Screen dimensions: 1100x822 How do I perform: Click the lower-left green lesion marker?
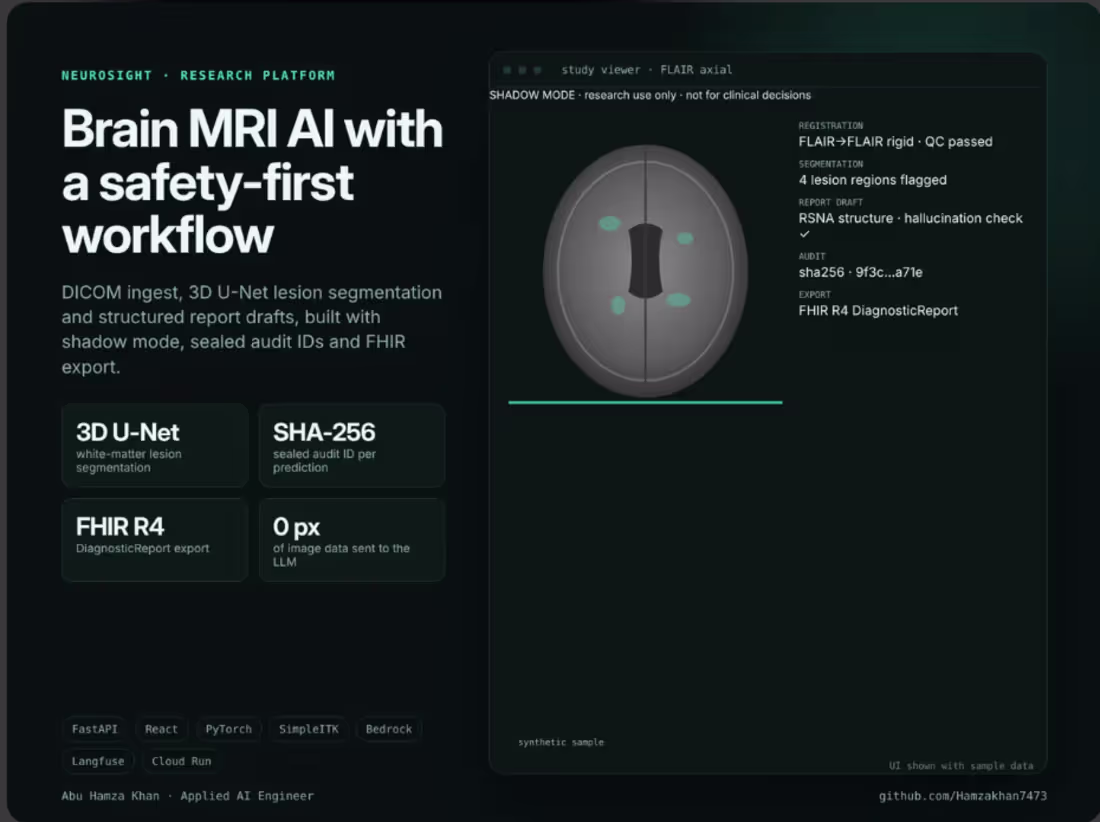[618, 305]
